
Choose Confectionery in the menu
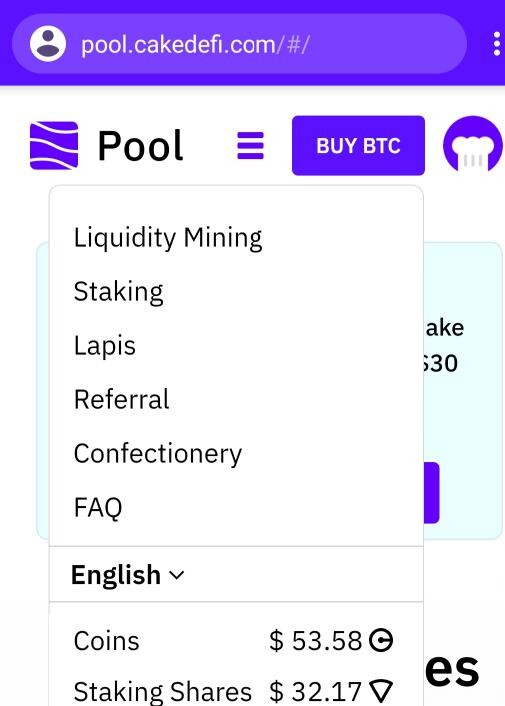click(158, 453)
